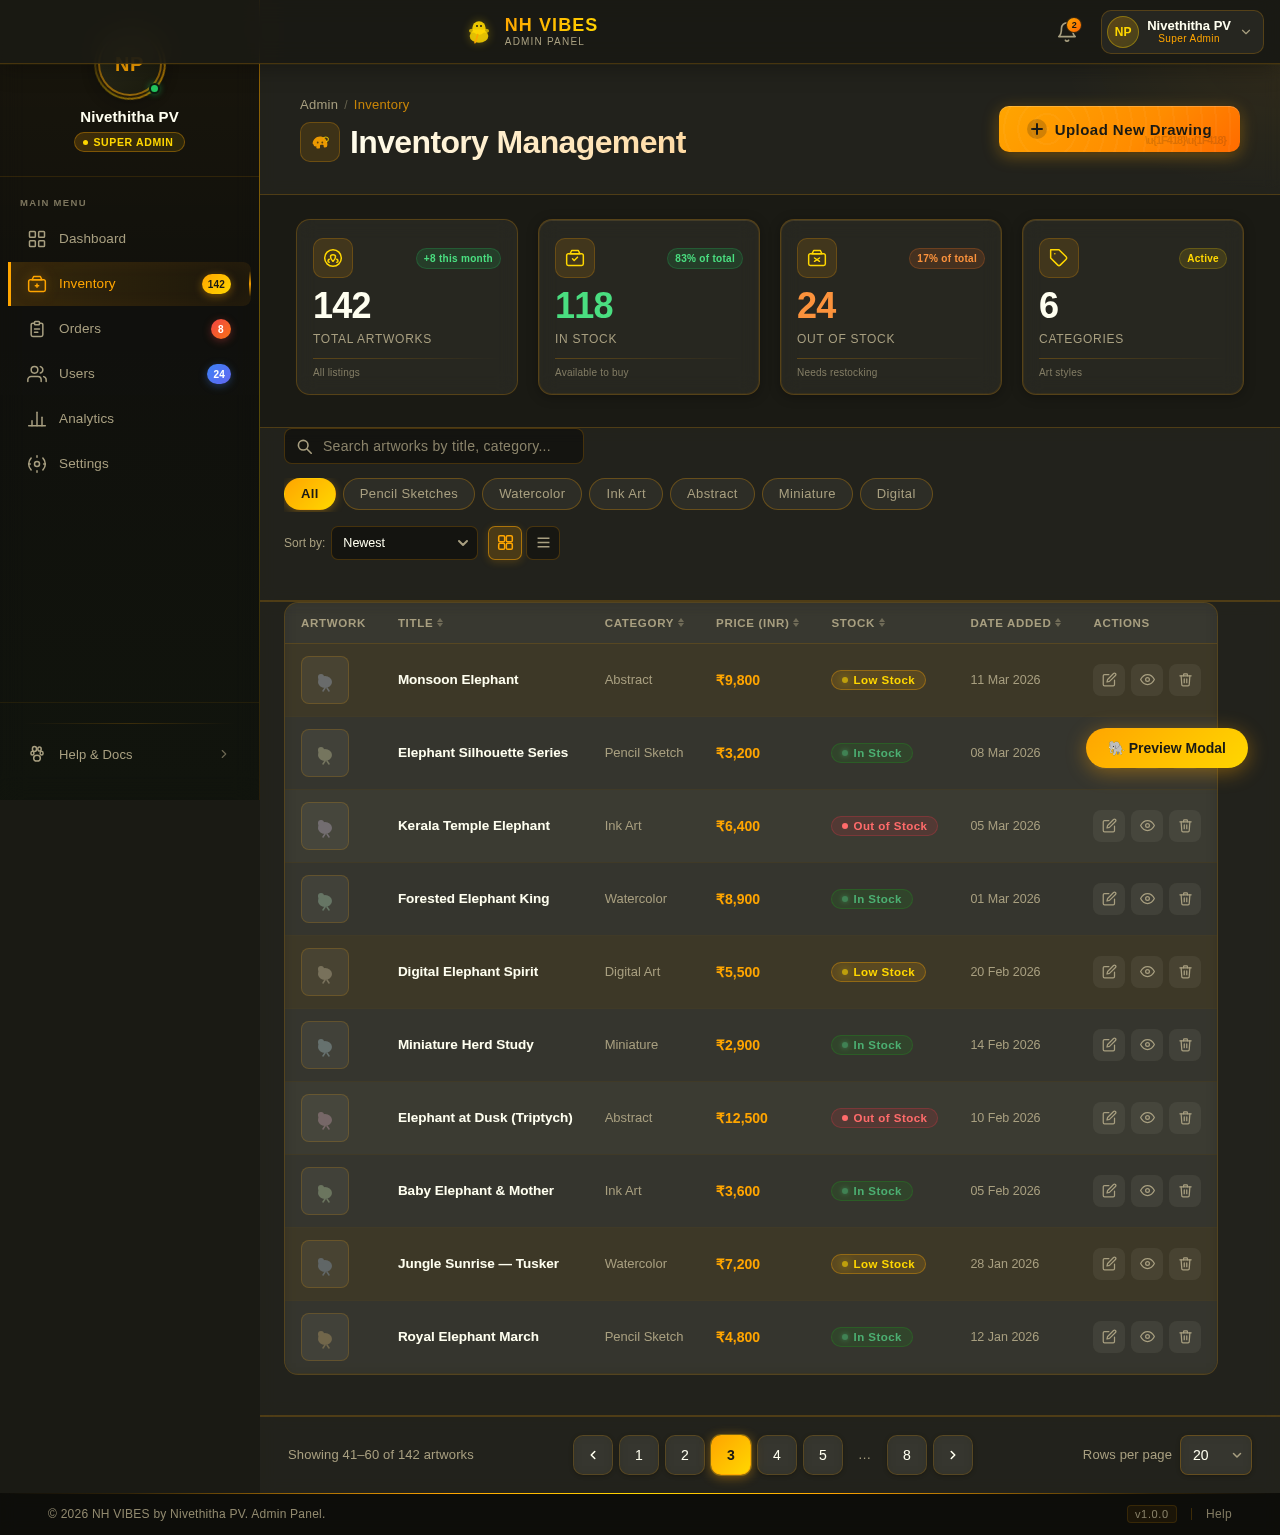Open the Help & Docs link
Screen dimensions: 1280x1535
point(95,755)
